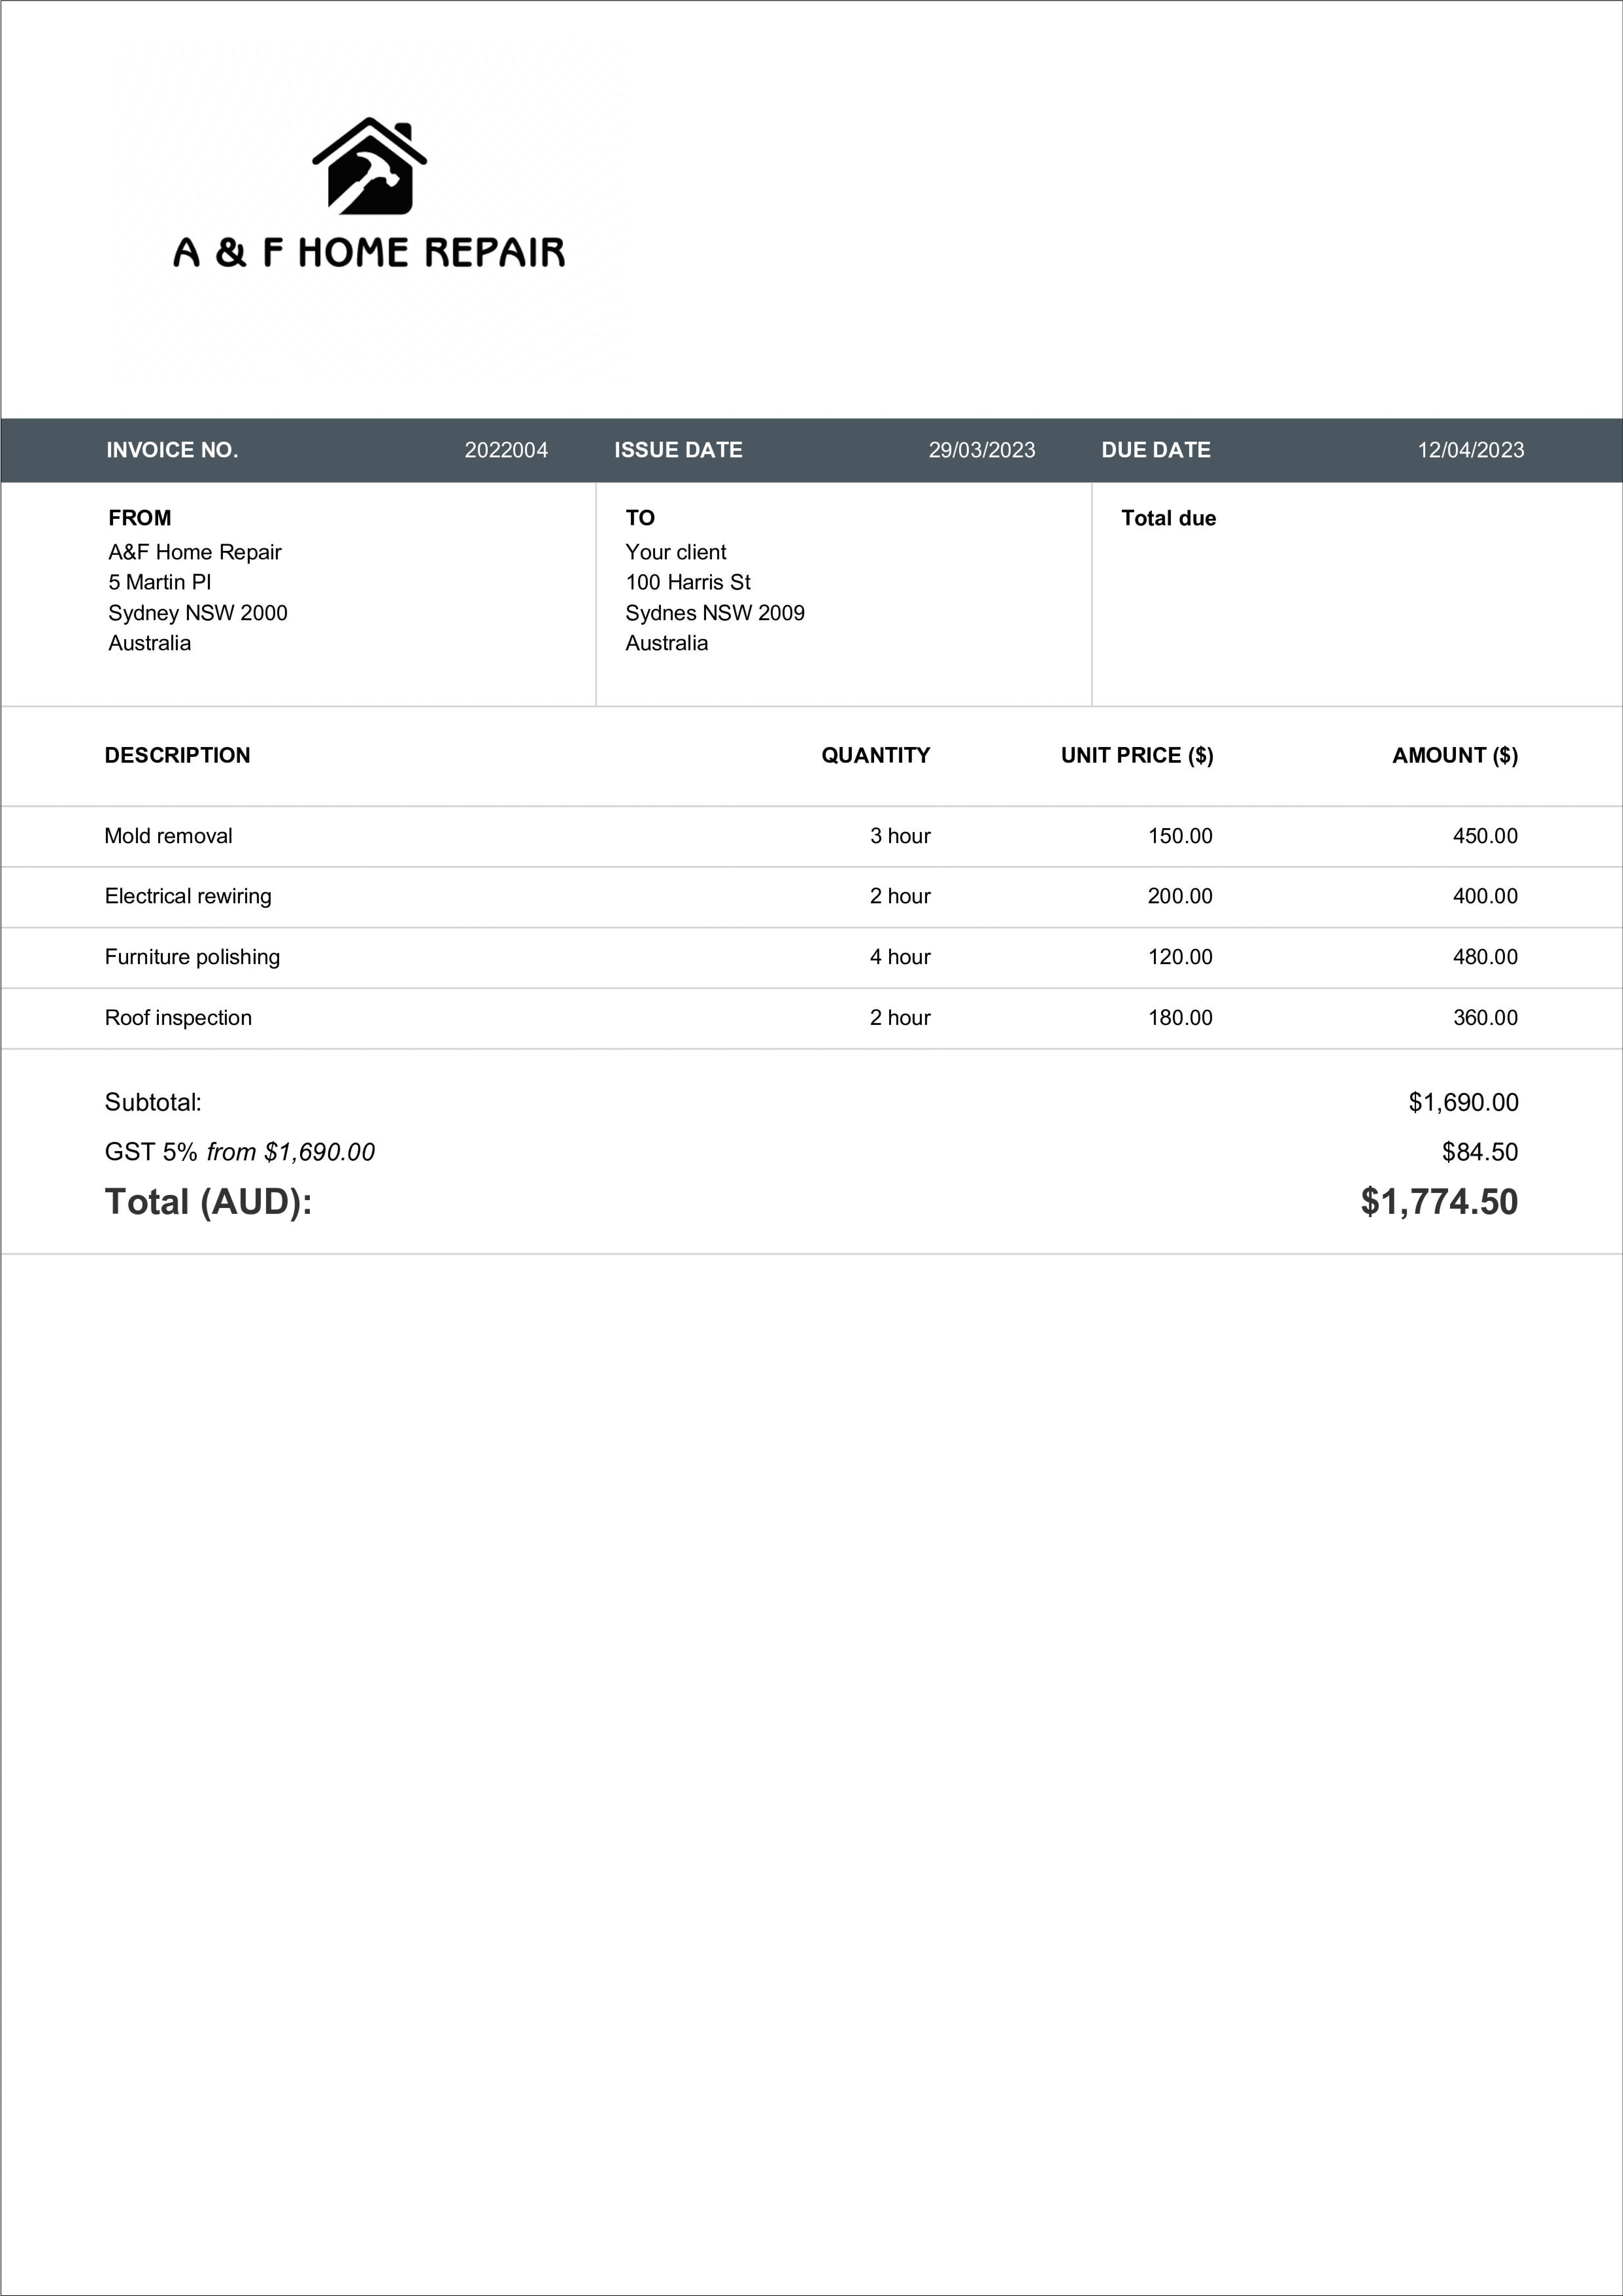Select due date '12/04/2023'
The width and height of the screenshot is (1623, 2296).
tap(1471, 450)
